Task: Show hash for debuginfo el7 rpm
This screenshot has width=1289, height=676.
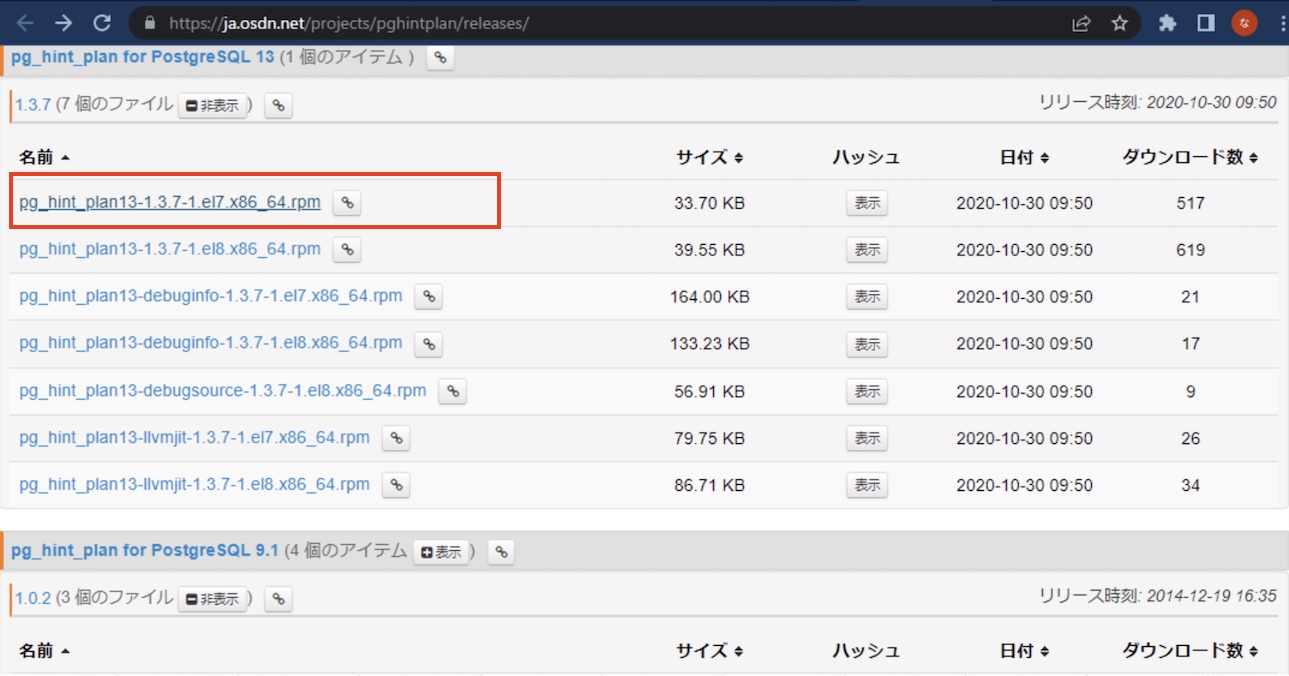Action: [867, 297]
